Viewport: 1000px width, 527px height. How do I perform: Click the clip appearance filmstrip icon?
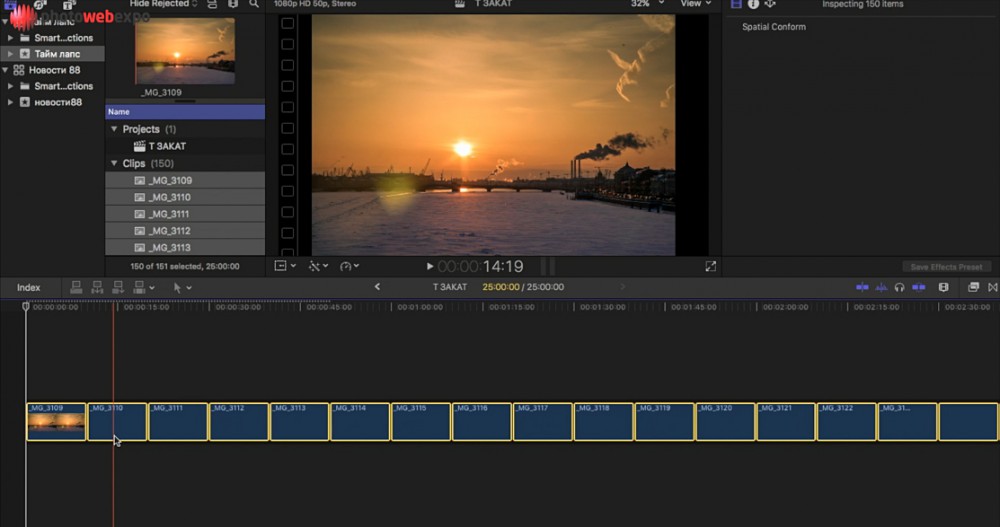pyautogui.click(x=943, y=288)
